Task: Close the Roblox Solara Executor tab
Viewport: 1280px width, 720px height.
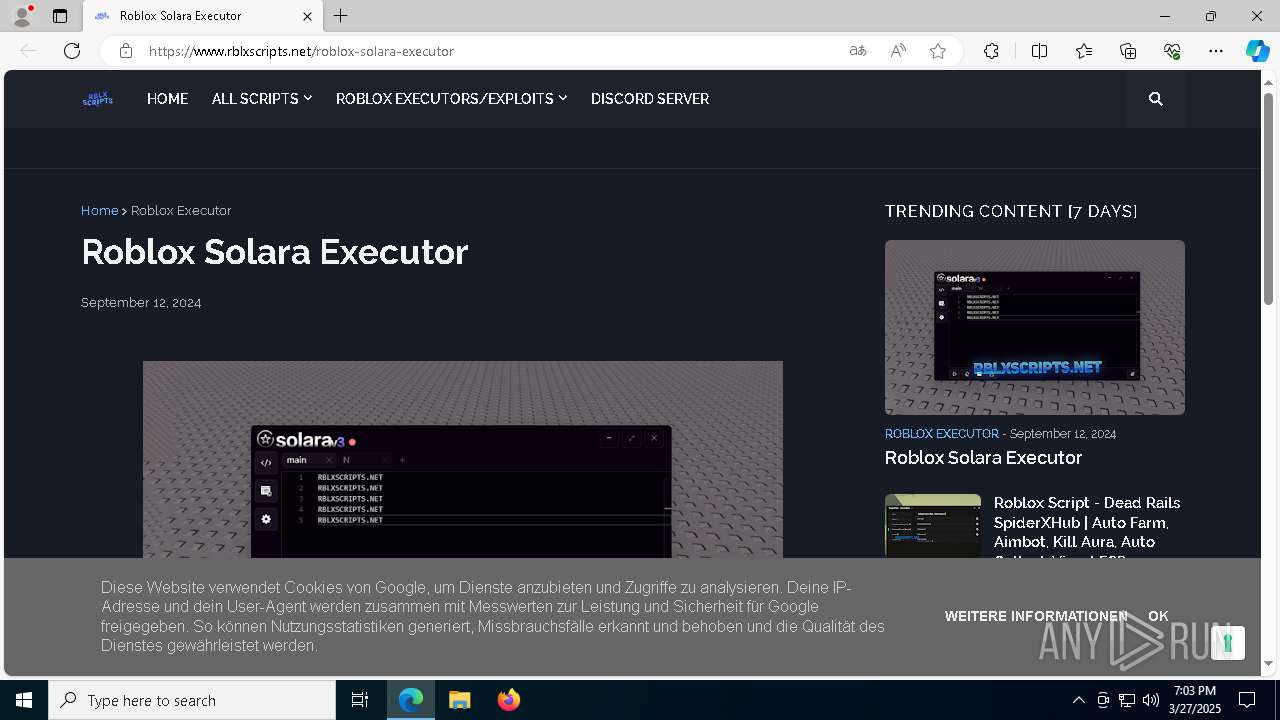Action: point(307,16)
